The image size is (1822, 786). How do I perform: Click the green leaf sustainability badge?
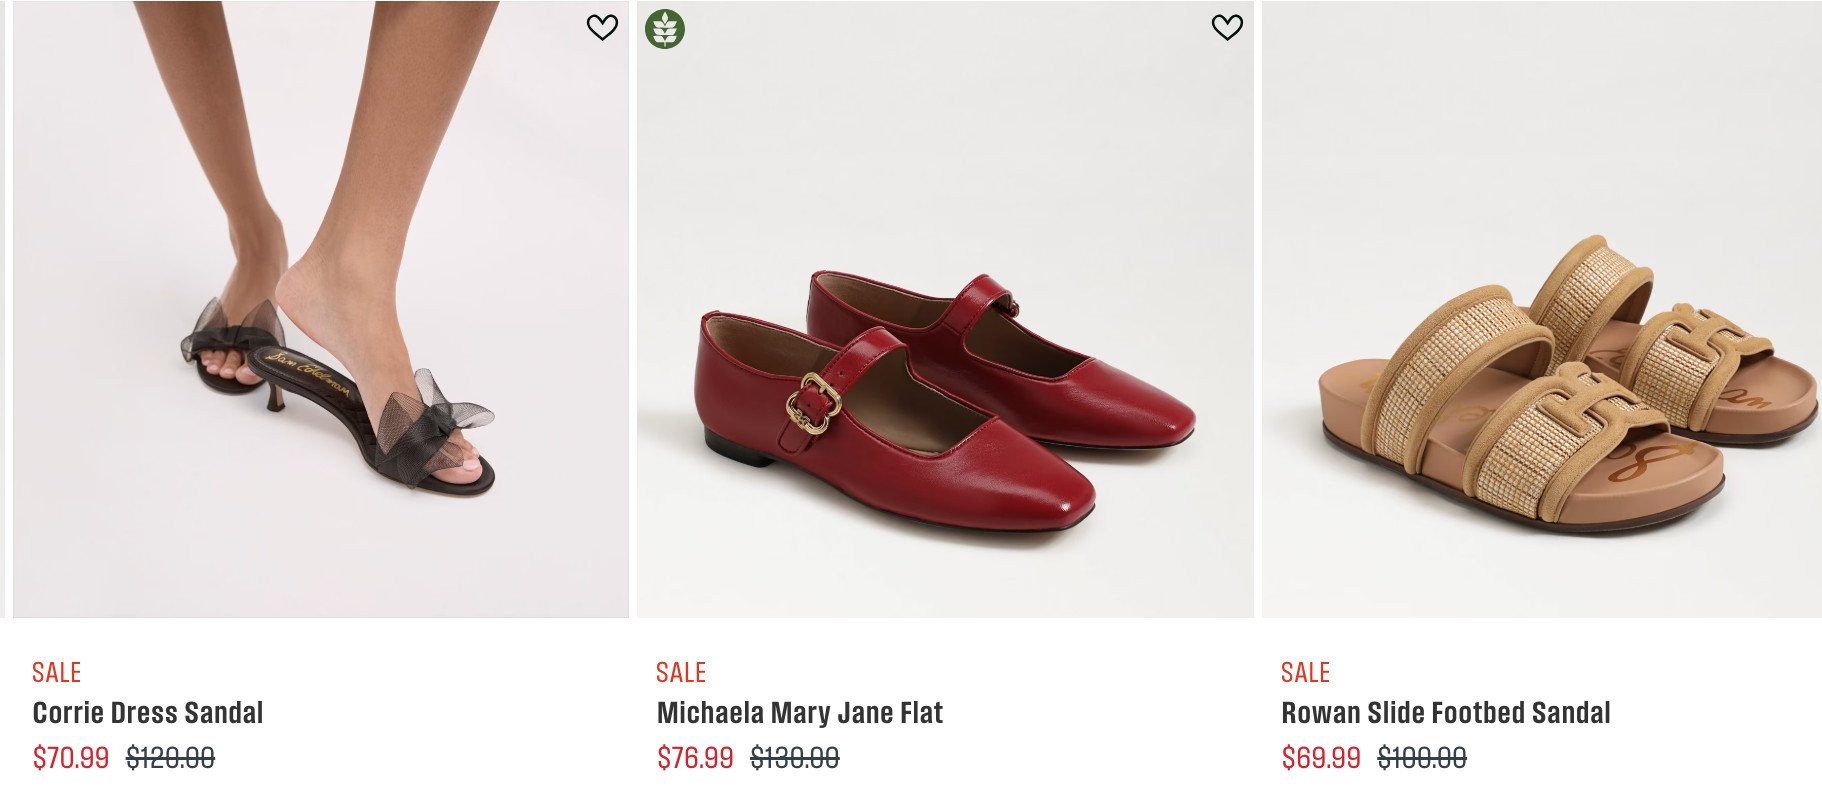665,29
